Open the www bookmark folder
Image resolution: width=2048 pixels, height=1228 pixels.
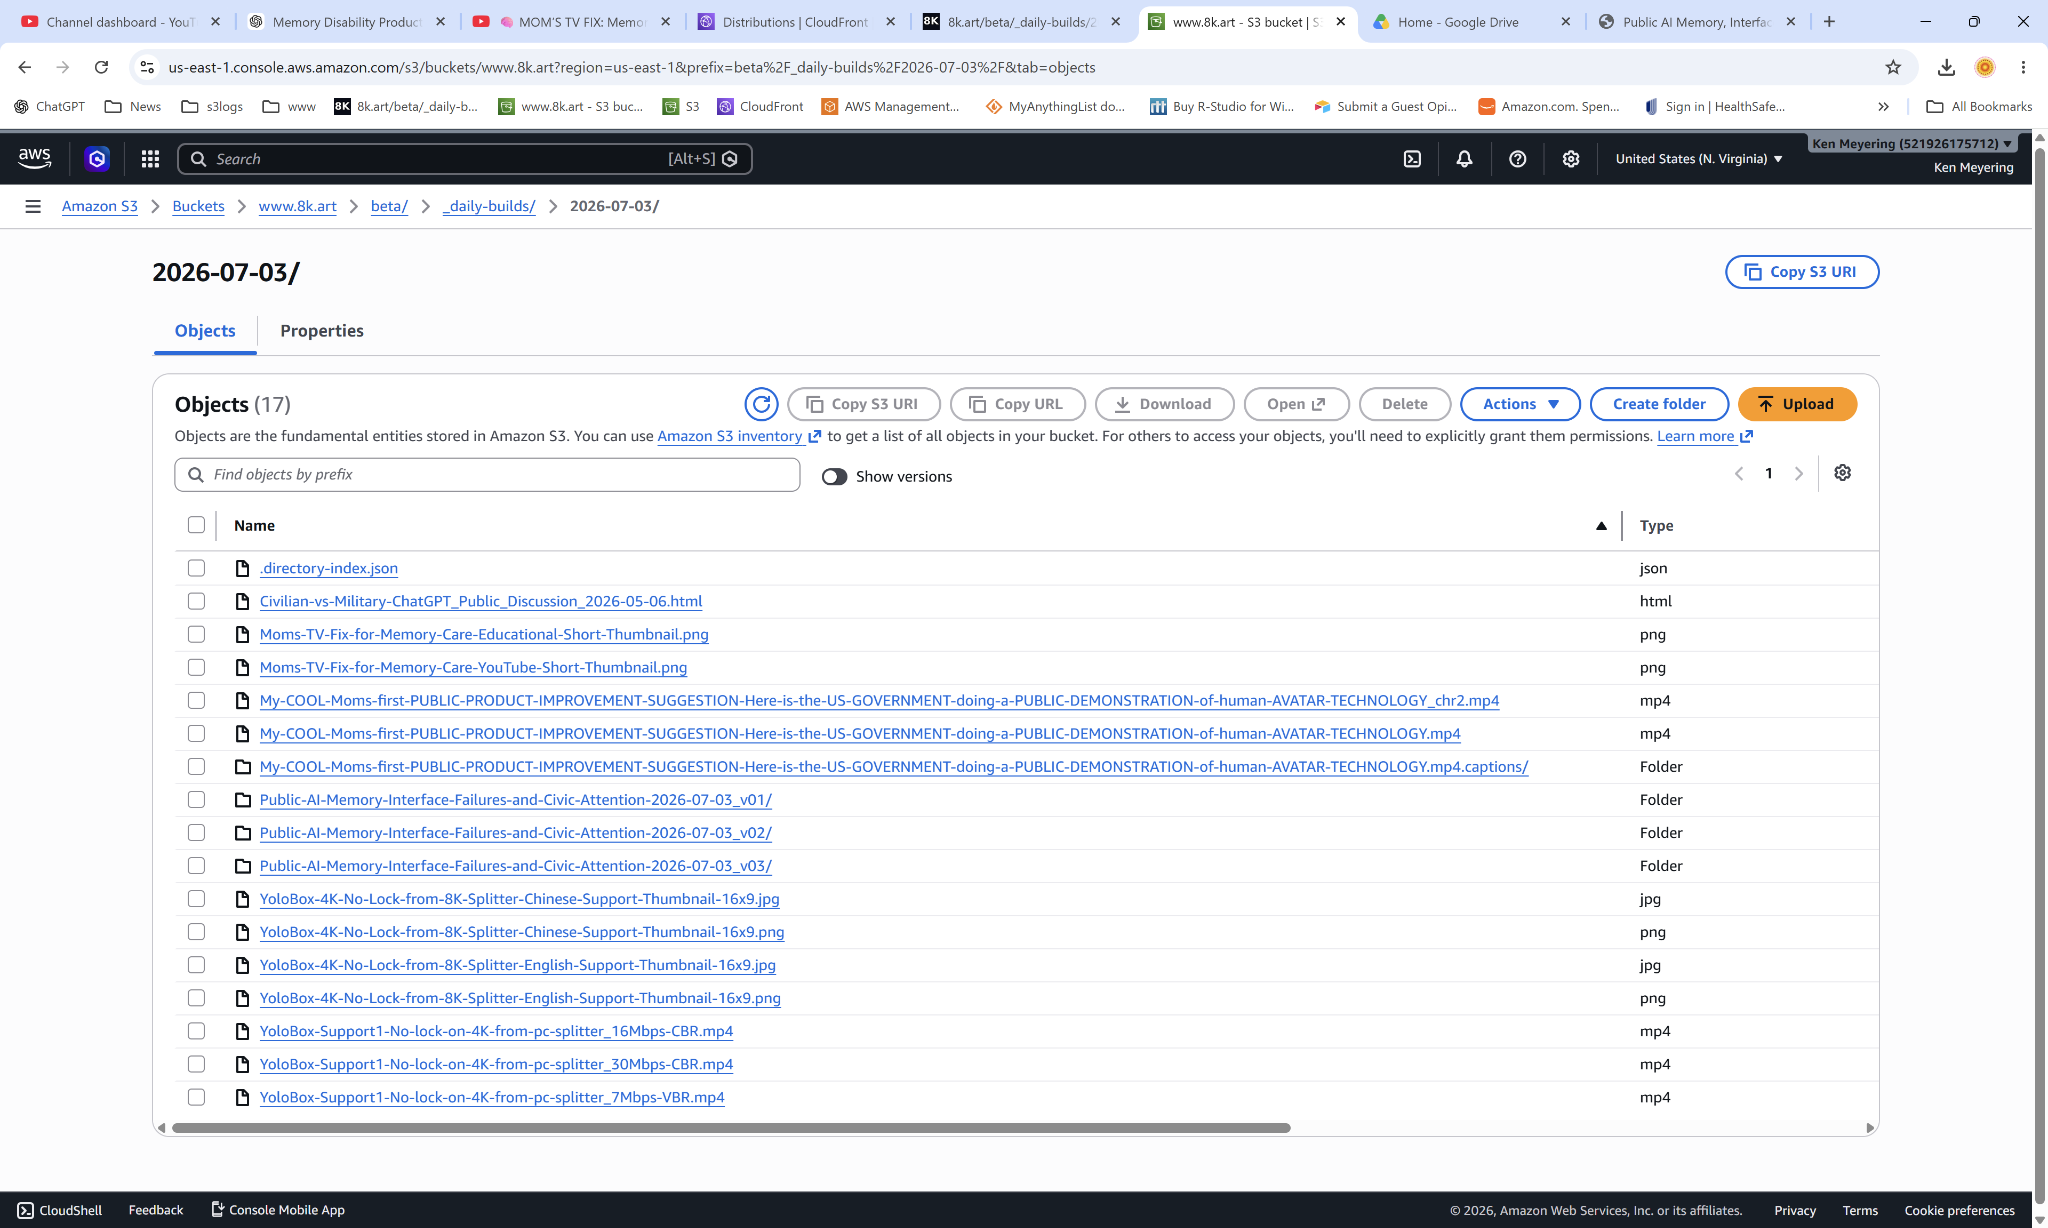point(289,106)
